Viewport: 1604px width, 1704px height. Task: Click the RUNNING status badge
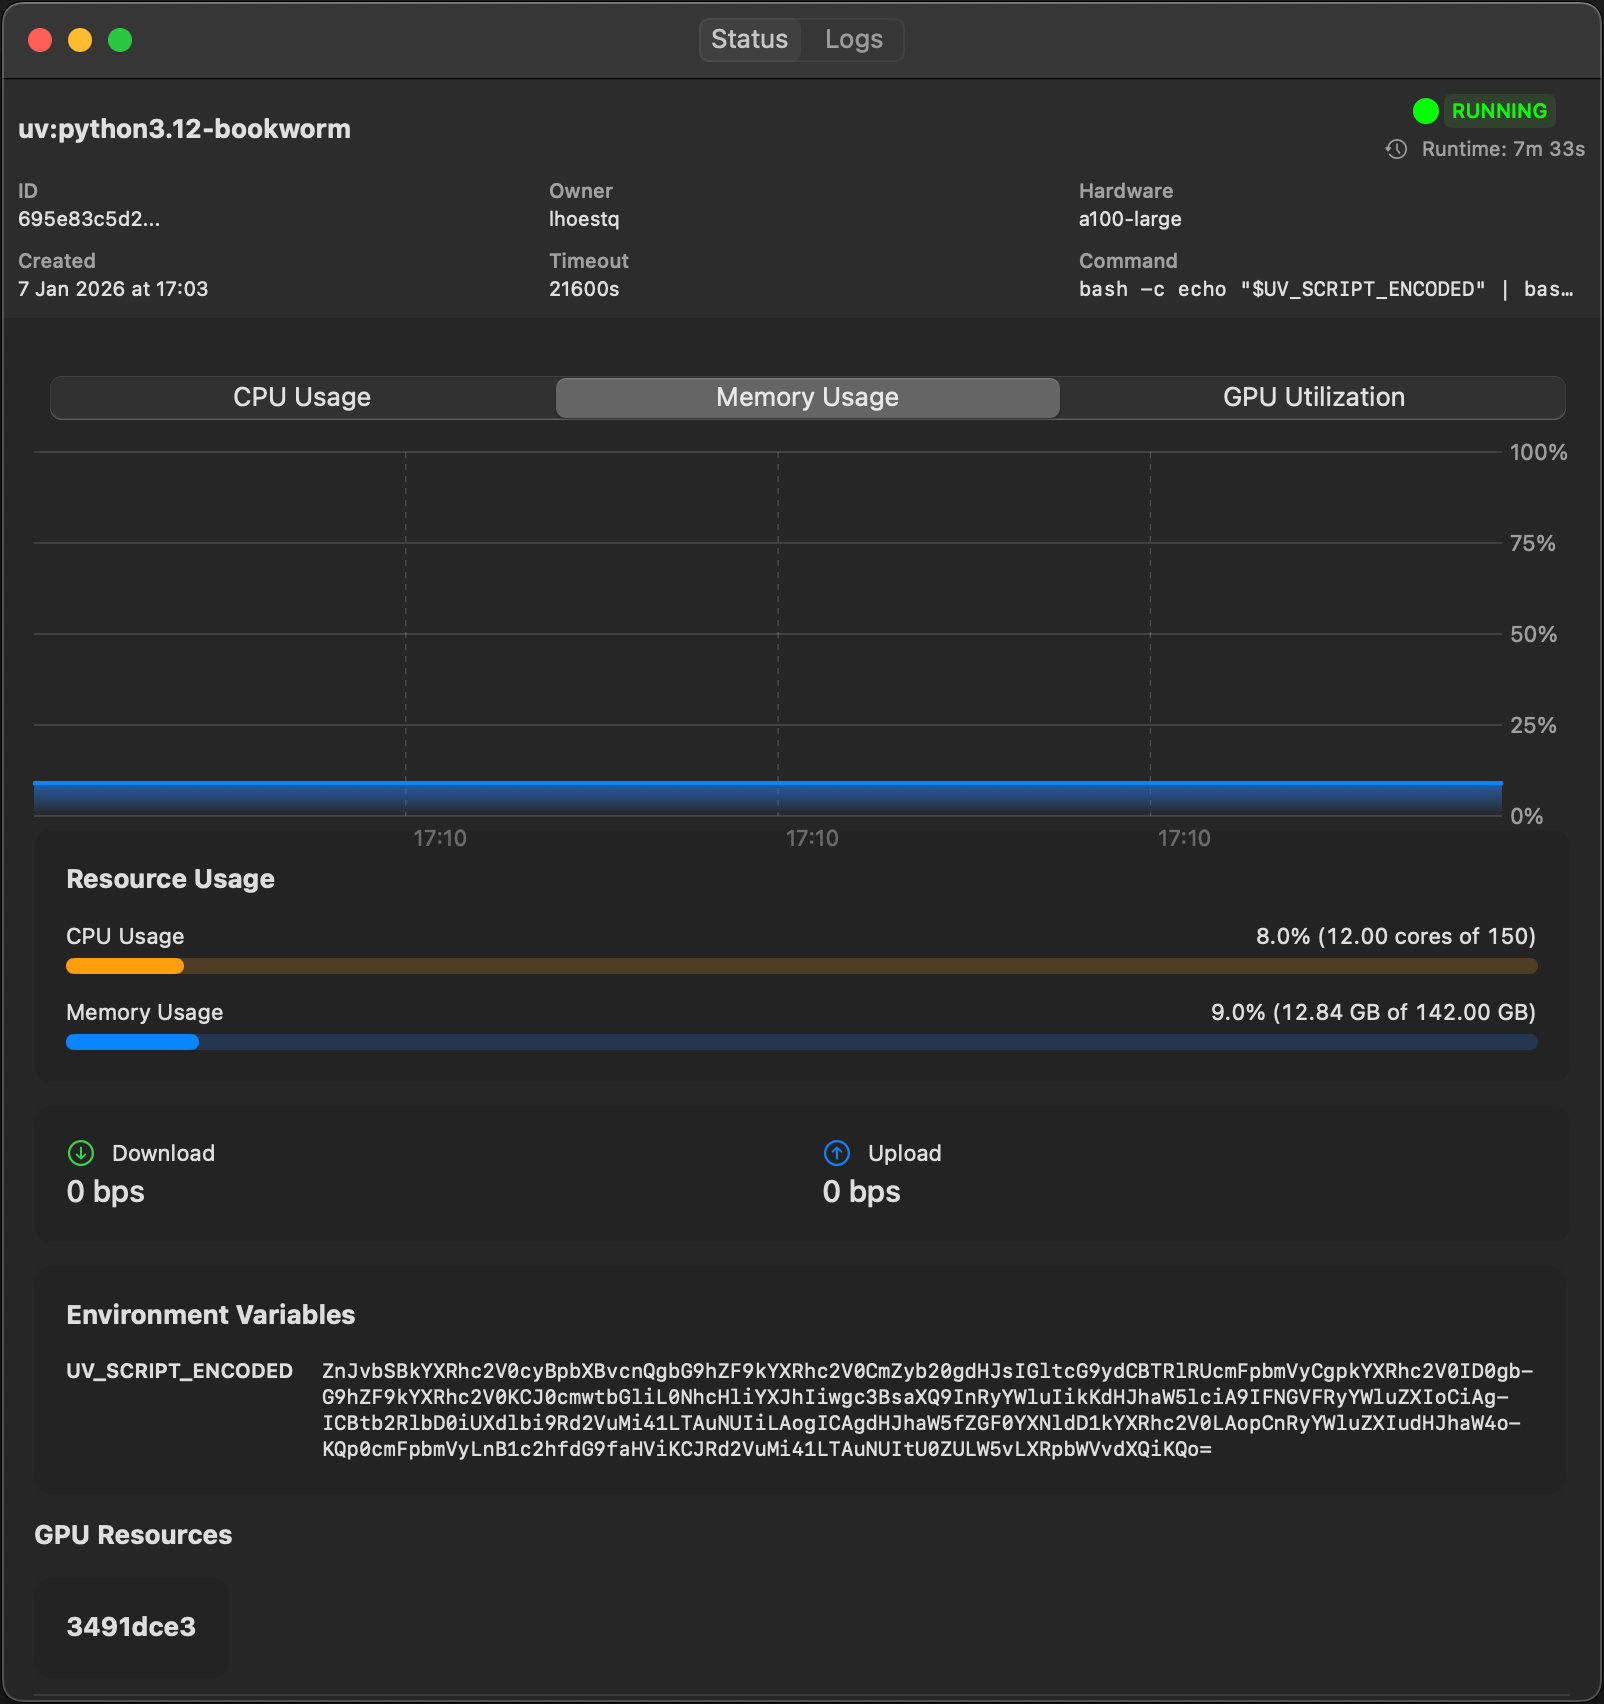click(1498, 111)
